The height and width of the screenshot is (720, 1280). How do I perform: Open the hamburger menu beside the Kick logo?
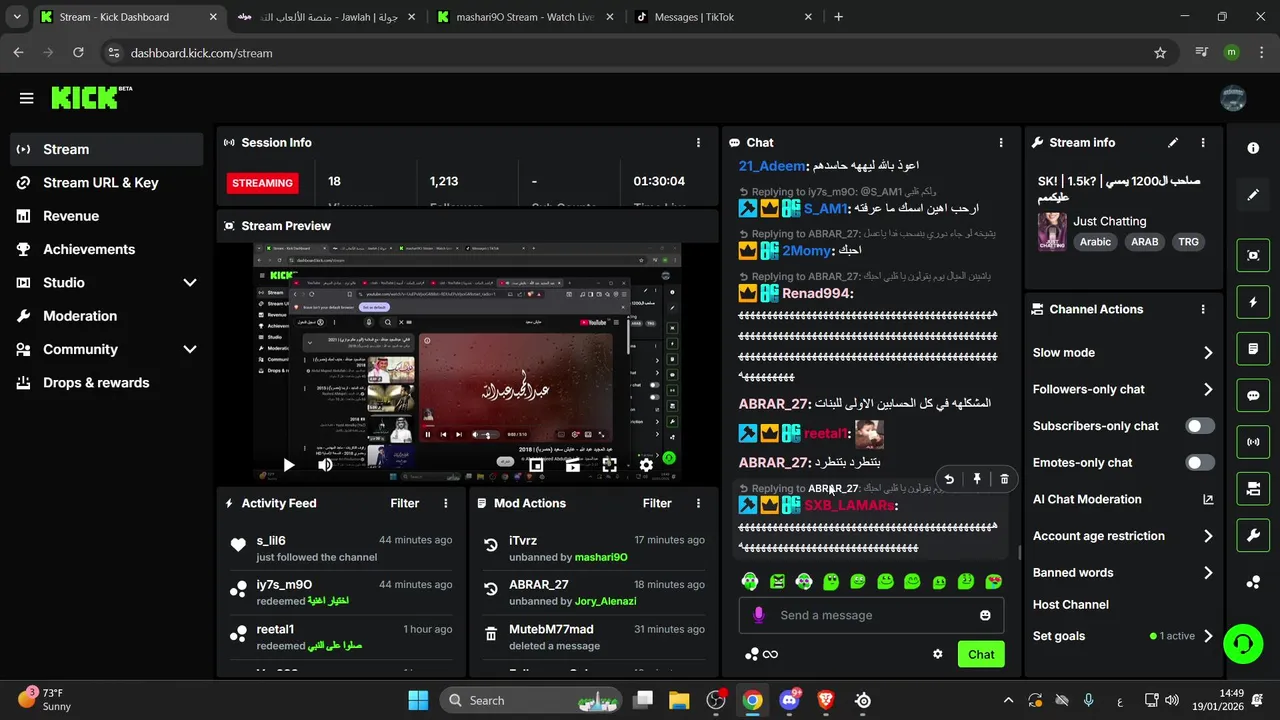point(26,98)
